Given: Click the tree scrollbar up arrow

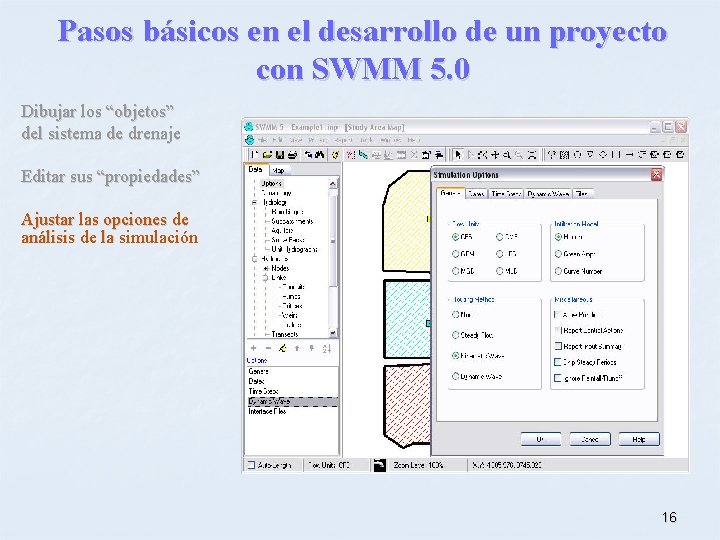Looking at the screenshot, I should 333,184.
